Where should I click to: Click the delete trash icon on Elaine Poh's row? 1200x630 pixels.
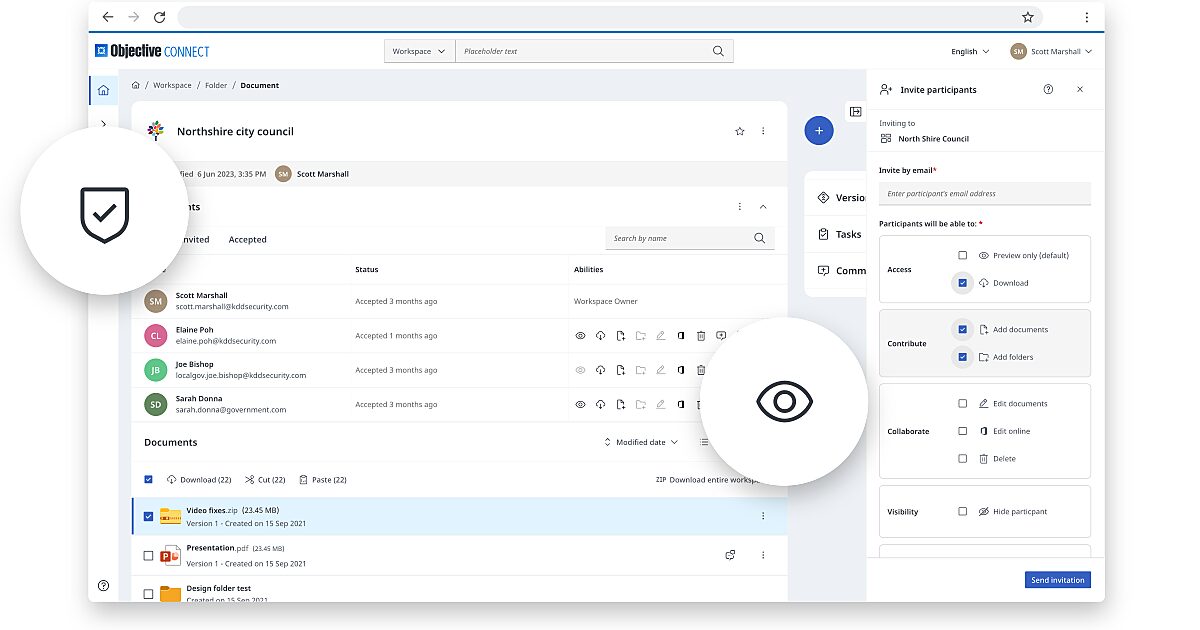pos(701,335)
